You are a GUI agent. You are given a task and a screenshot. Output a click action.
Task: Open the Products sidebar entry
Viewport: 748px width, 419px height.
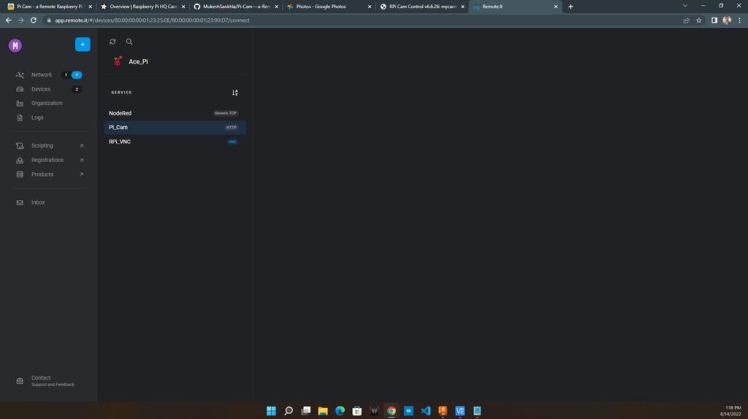tap(42, 174)
